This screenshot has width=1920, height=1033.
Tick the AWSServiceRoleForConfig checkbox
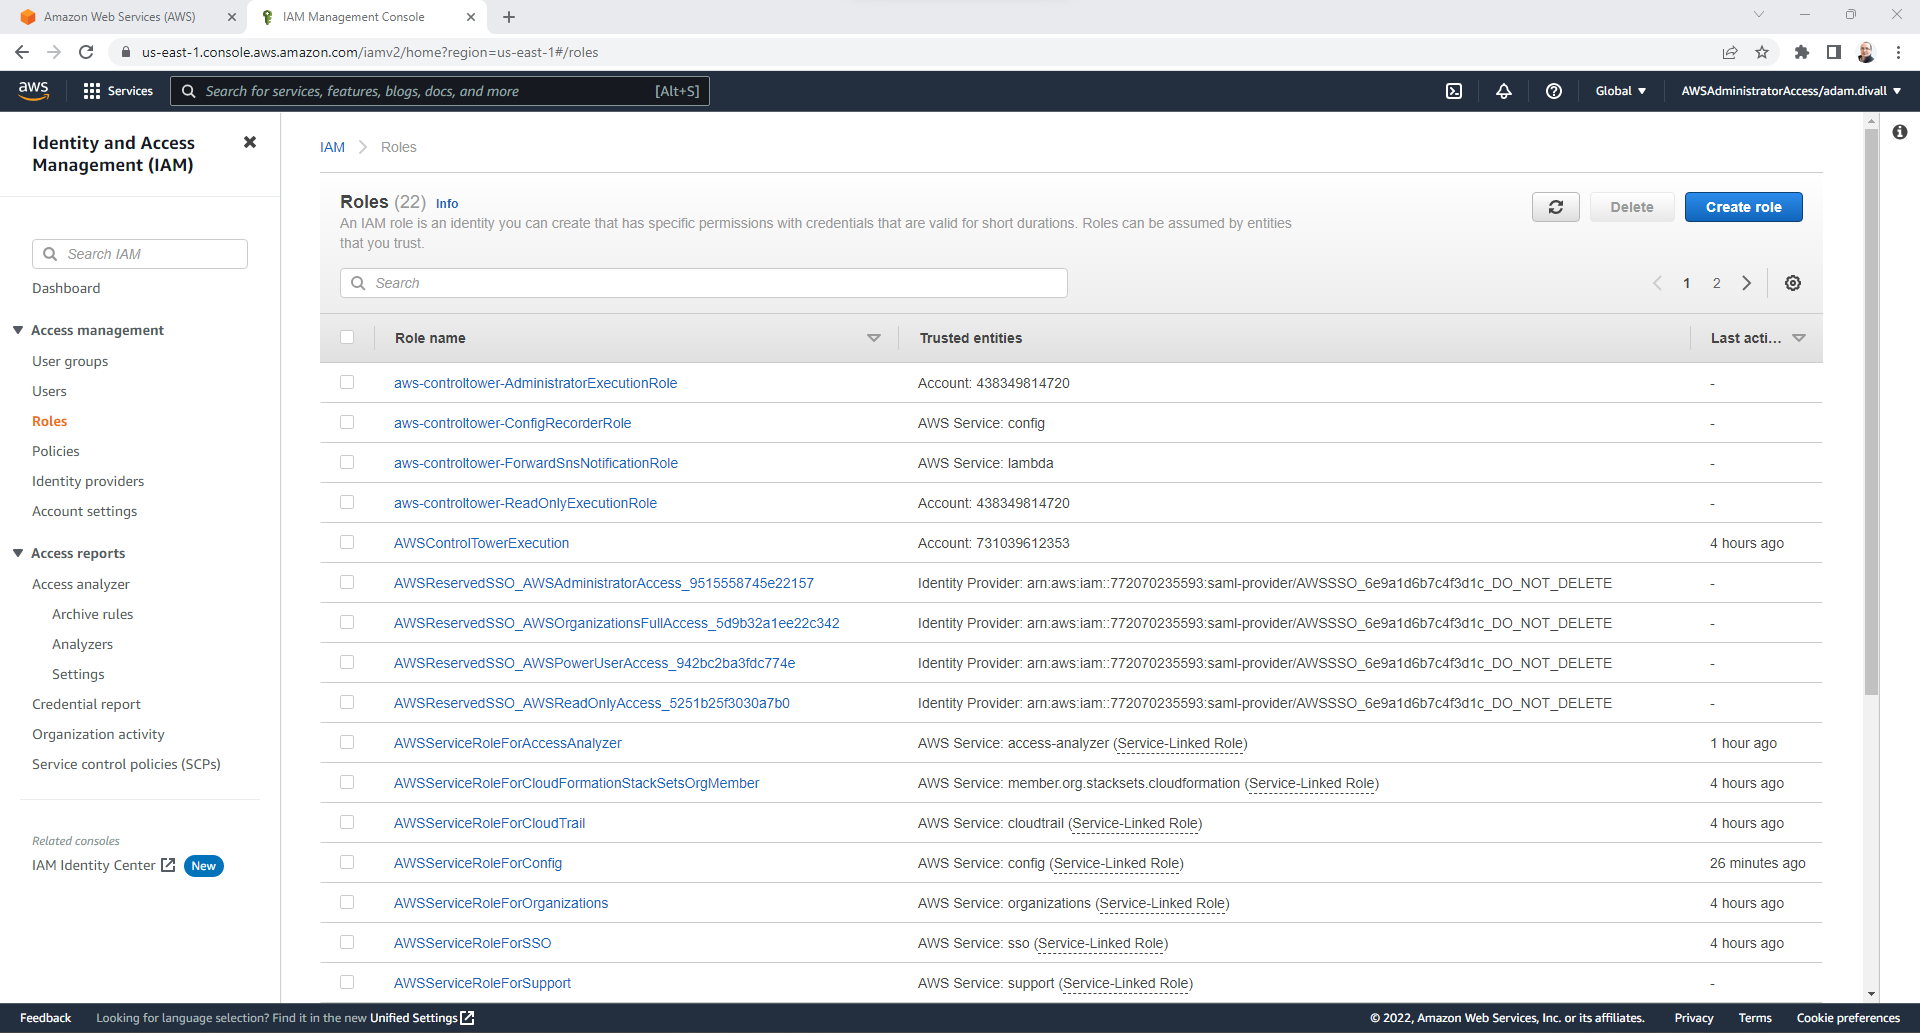point(347,862)
